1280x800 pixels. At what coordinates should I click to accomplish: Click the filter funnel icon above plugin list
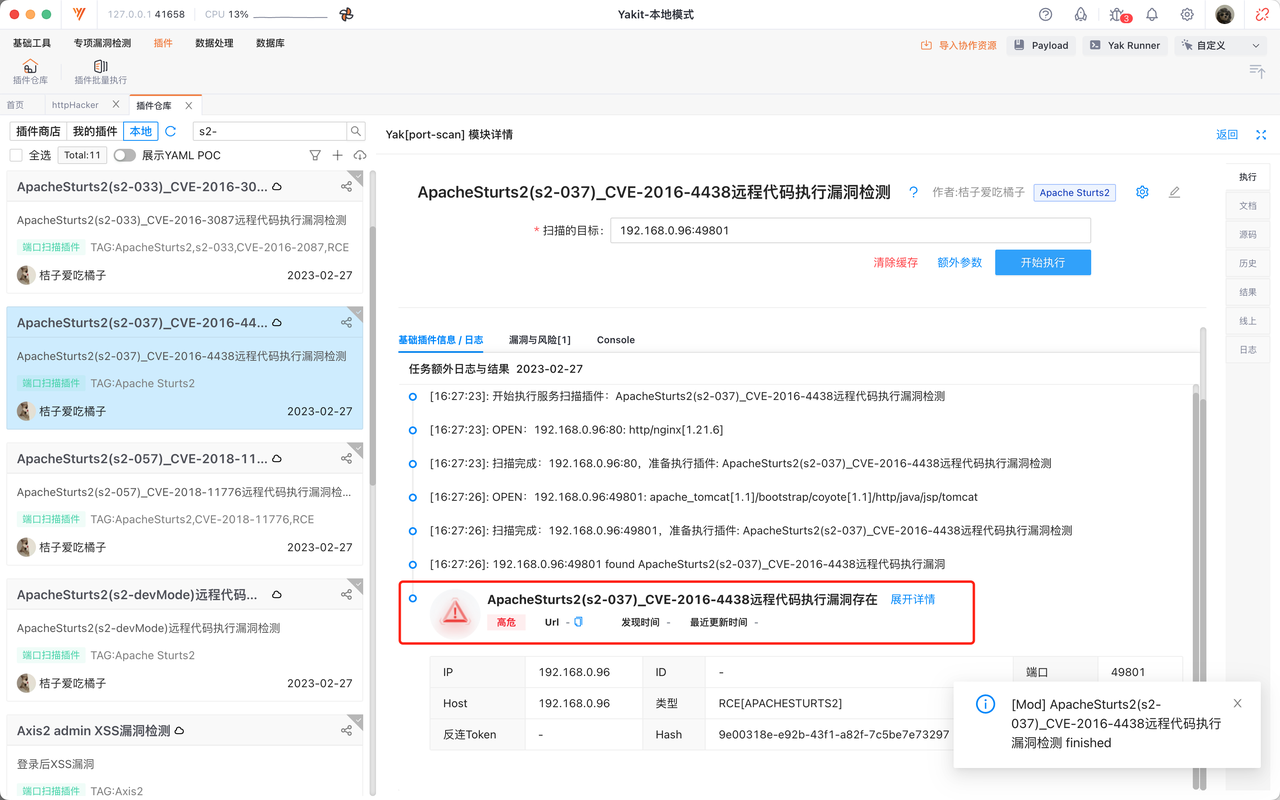click(315, 155)
